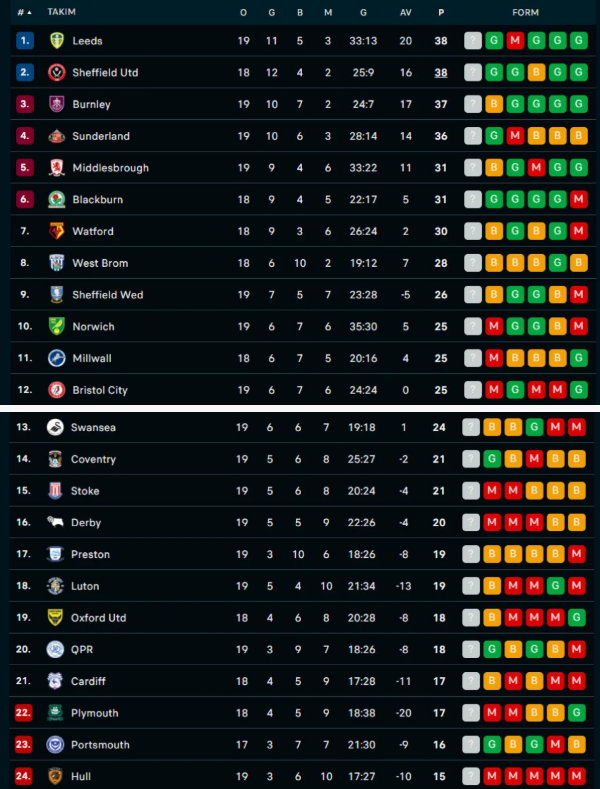This screenshot has height=789, width=600.
Task: Click the Plymouth club badge
Action: click(x=55, y=713)
